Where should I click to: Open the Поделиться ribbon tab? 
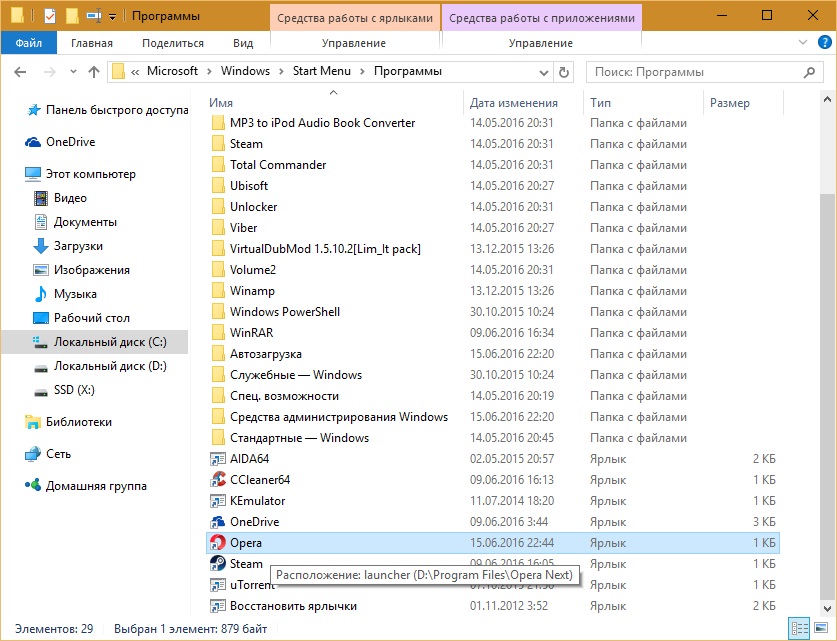click(x=173, y=43)
